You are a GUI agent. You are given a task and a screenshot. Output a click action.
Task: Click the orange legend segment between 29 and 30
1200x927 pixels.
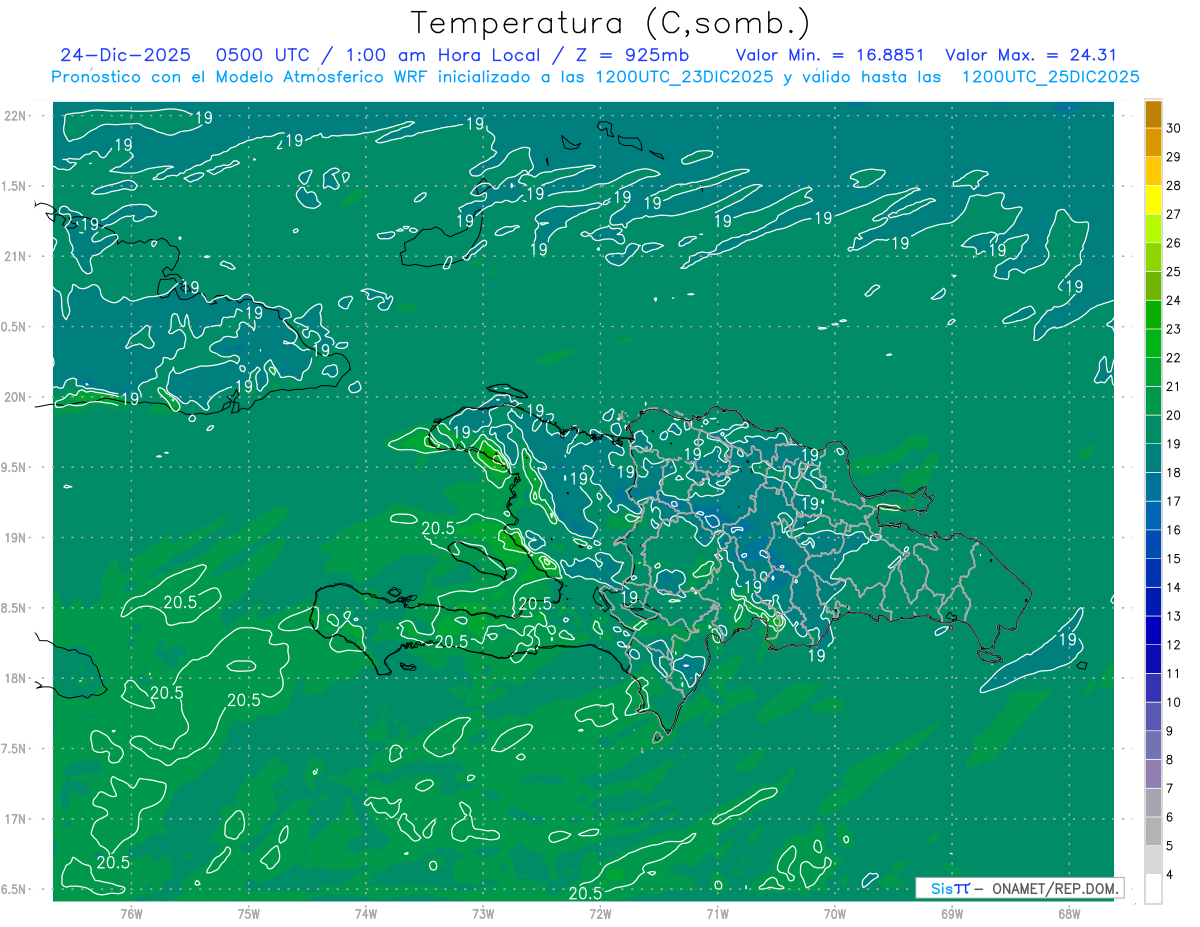(x=1153, y=143)
